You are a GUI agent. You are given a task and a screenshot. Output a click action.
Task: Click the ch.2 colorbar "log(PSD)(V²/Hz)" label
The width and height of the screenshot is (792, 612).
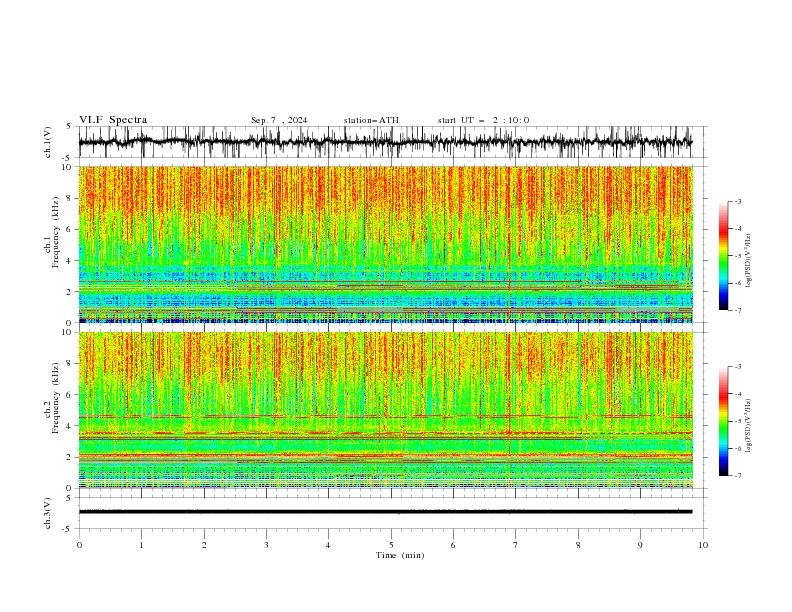coord(748,426)
